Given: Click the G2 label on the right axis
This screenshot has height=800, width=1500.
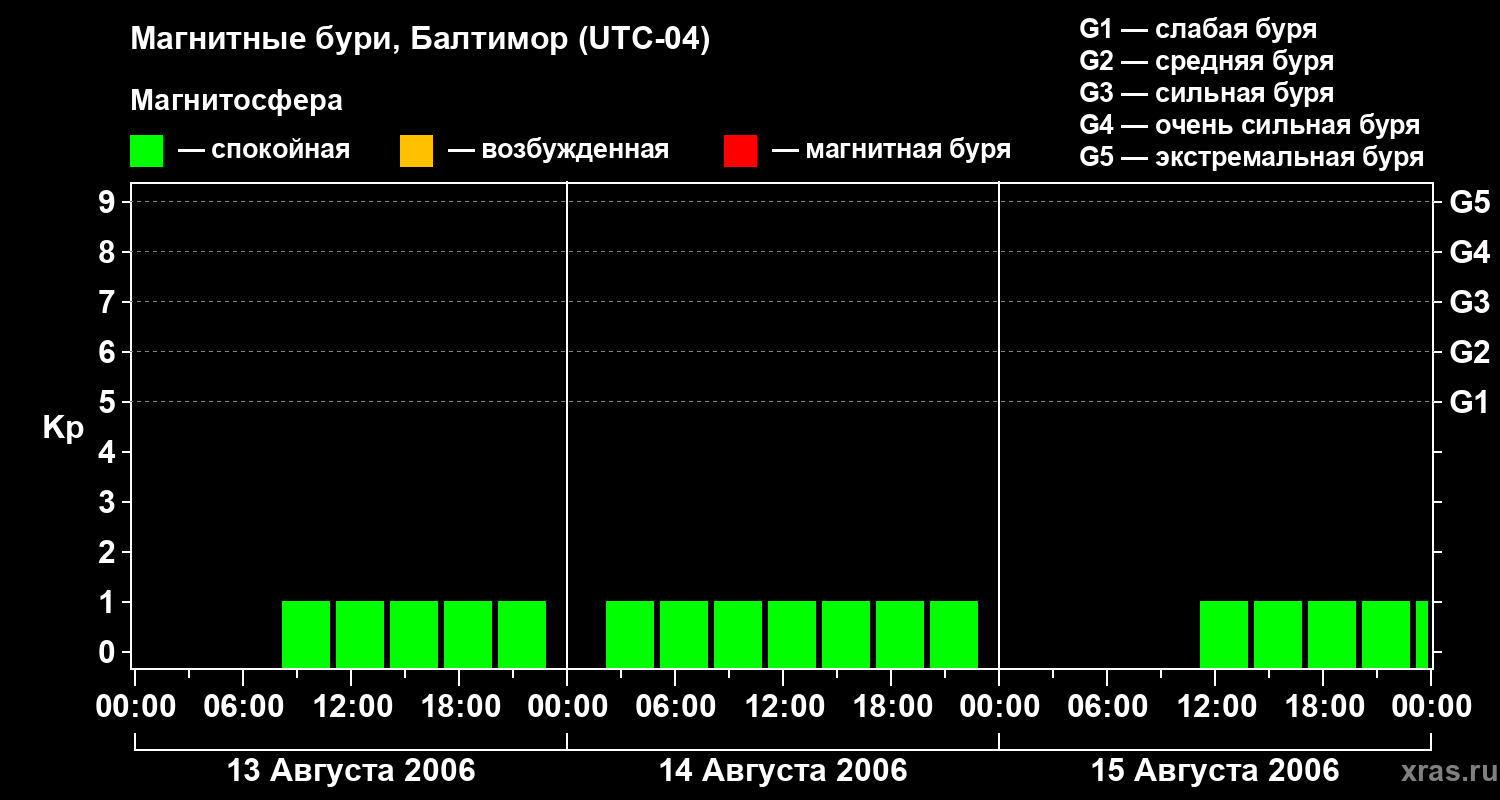Looking at the screenshot, I should pyautogui.click(x=1470, y=352).
